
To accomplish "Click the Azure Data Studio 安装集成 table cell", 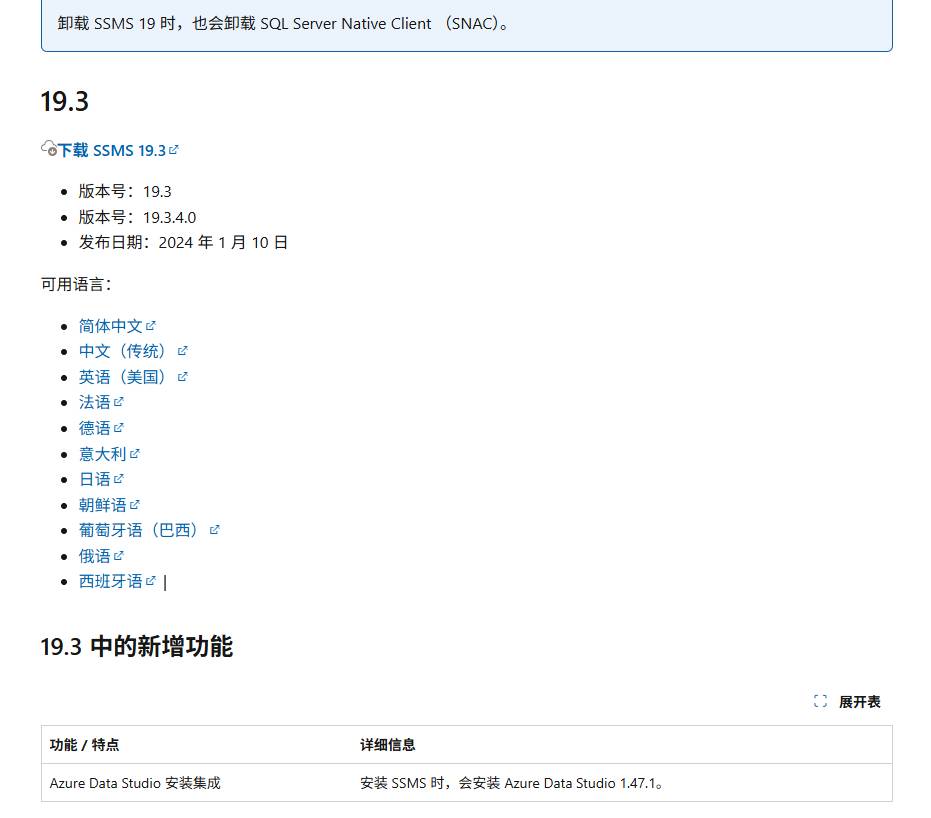I will pos(135,783).
